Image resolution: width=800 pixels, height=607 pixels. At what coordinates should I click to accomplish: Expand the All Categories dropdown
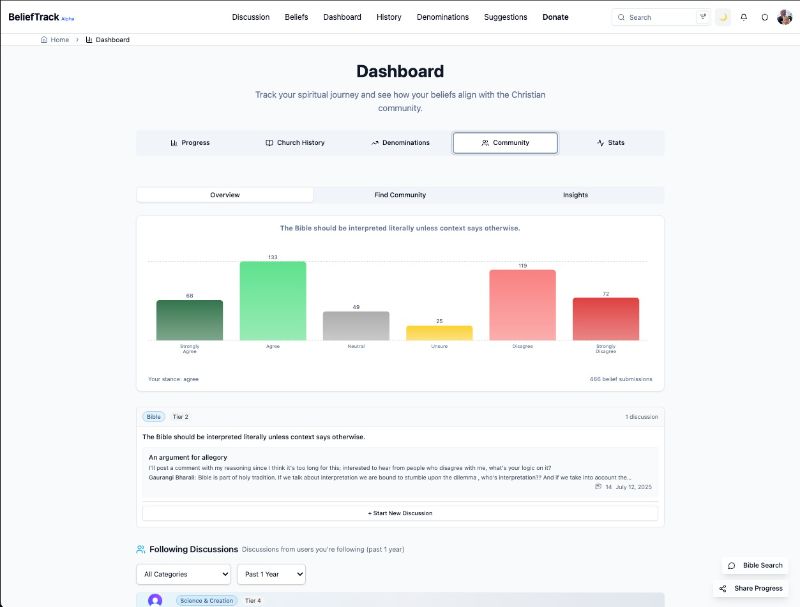point(183,574)
